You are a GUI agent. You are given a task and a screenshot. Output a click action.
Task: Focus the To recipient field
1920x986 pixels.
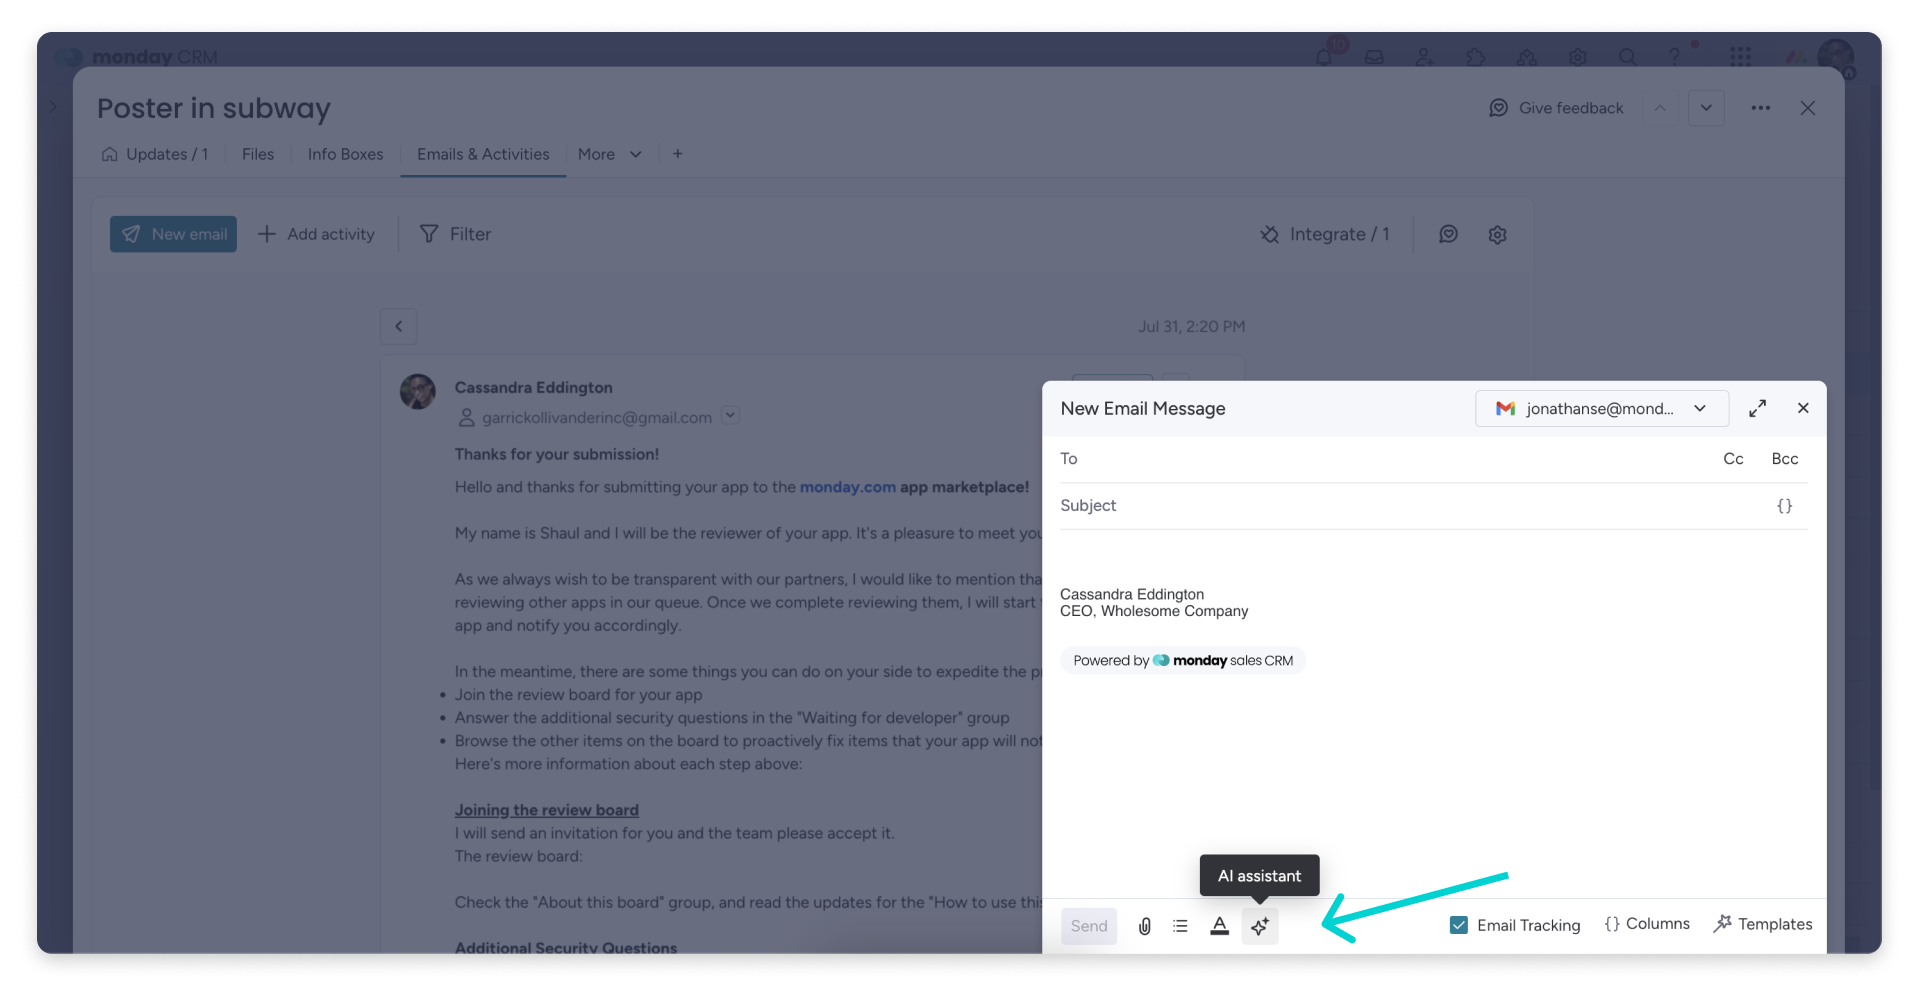pos(1385,459)
